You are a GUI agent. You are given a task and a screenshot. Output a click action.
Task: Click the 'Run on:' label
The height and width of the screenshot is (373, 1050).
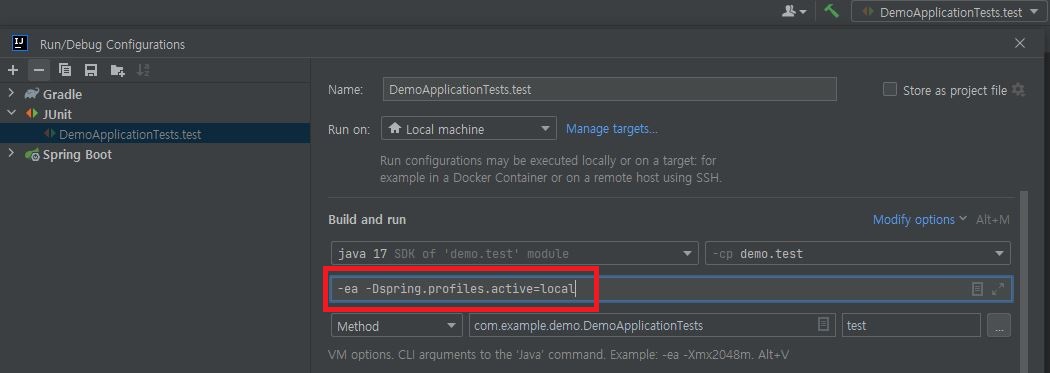349,129
